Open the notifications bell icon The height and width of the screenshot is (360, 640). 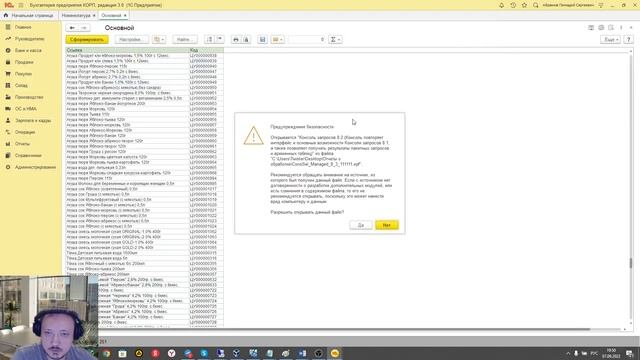501,5
